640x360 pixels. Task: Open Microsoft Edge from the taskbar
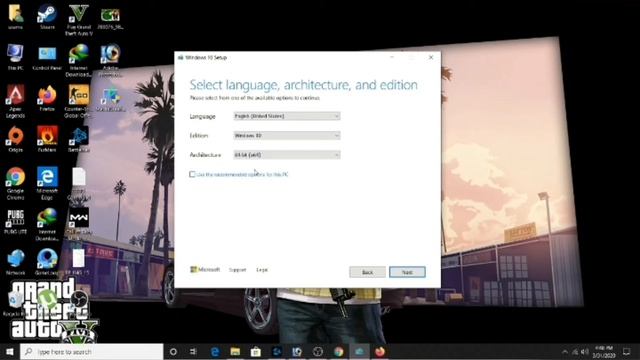pos(215,351)
